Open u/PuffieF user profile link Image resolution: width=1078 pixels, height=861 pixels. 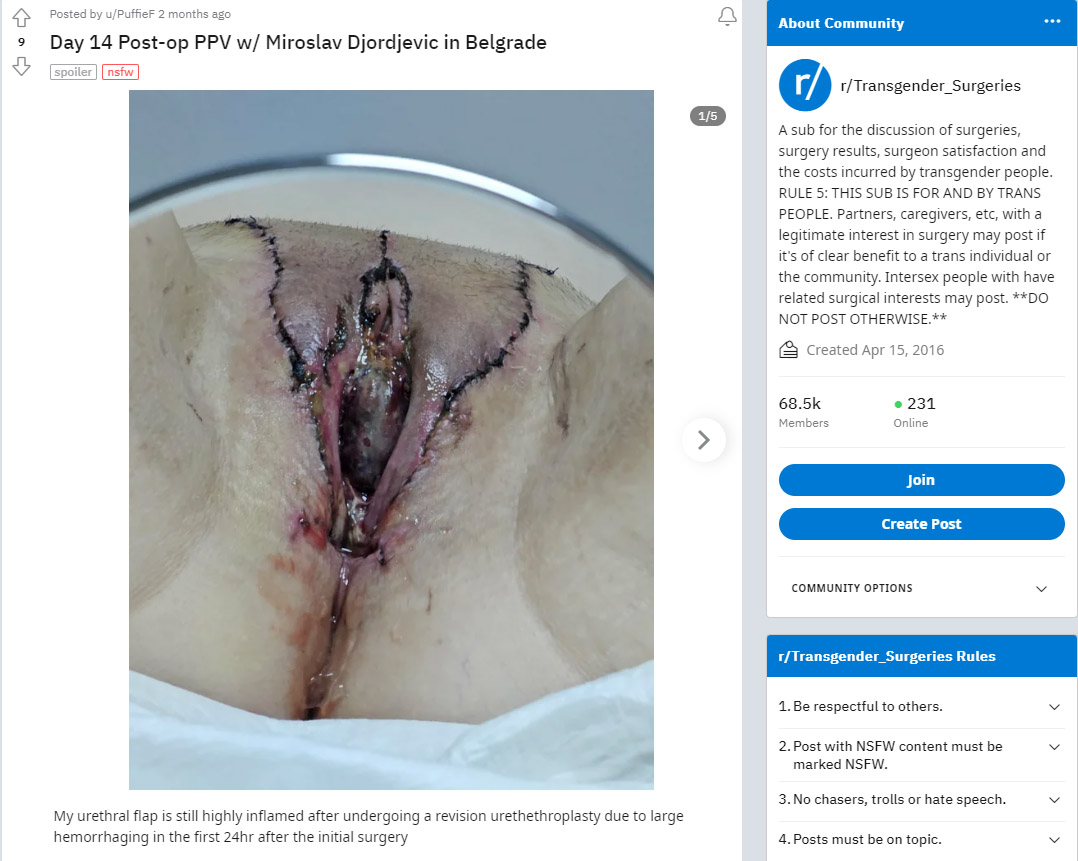point(130,14)
